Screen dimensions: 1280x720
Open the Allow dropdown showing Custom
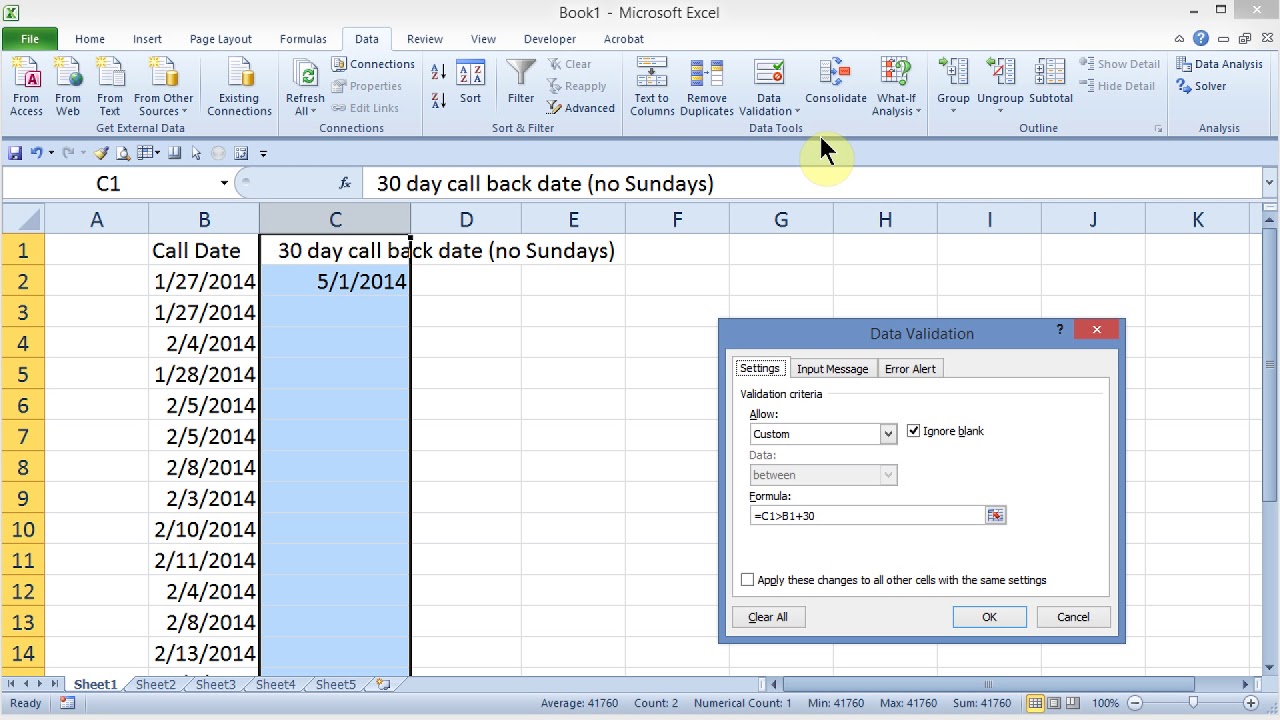[888, 434]
